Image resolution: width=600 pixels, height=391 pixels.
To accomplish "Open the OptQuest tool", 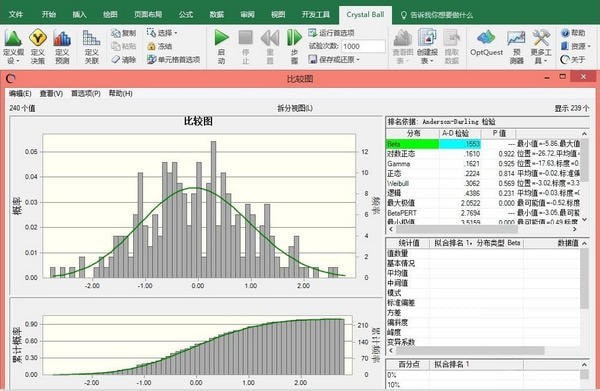I will [486, 44].
